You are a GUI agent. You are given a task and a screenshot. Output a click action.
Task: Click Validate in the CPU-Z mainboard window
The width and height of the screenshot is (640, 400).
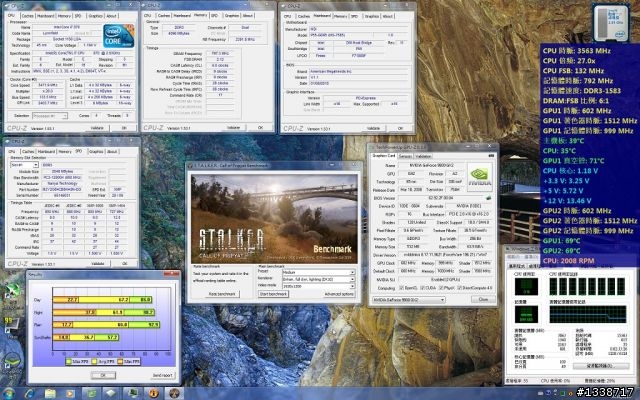[x=373, y=128]
